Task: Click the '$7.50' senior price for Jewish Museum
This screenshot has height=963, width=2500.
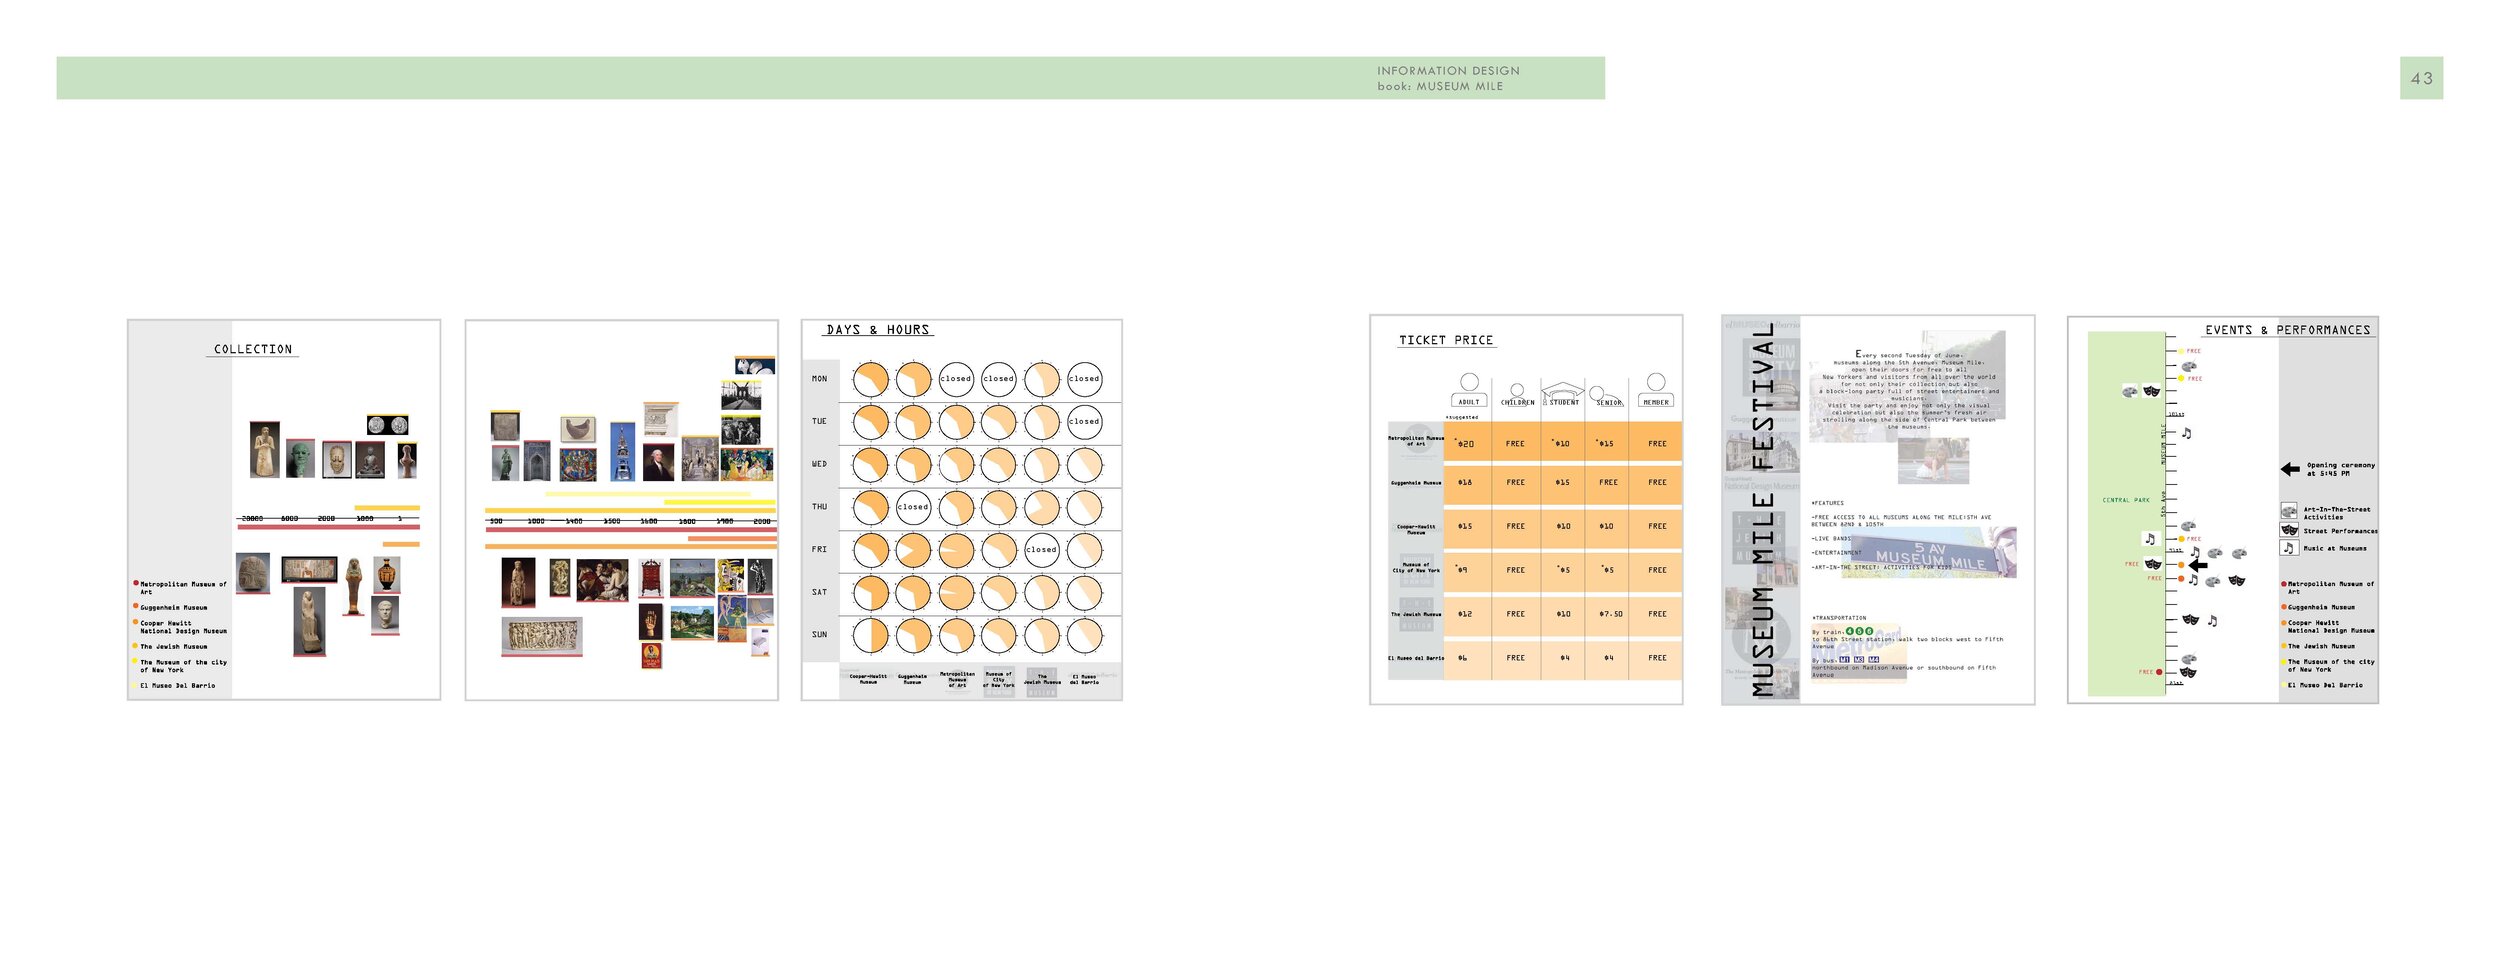Action: [x=1610, y=614]
